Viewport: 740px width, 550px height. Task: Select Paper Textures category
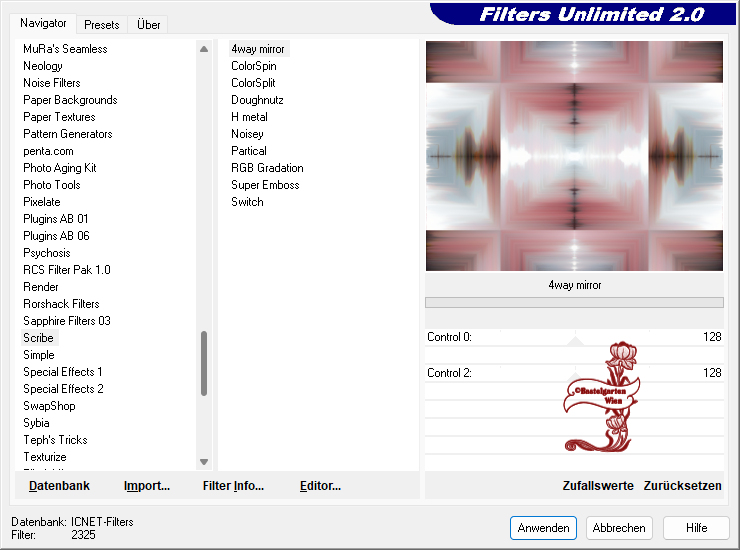coord(59,117)
